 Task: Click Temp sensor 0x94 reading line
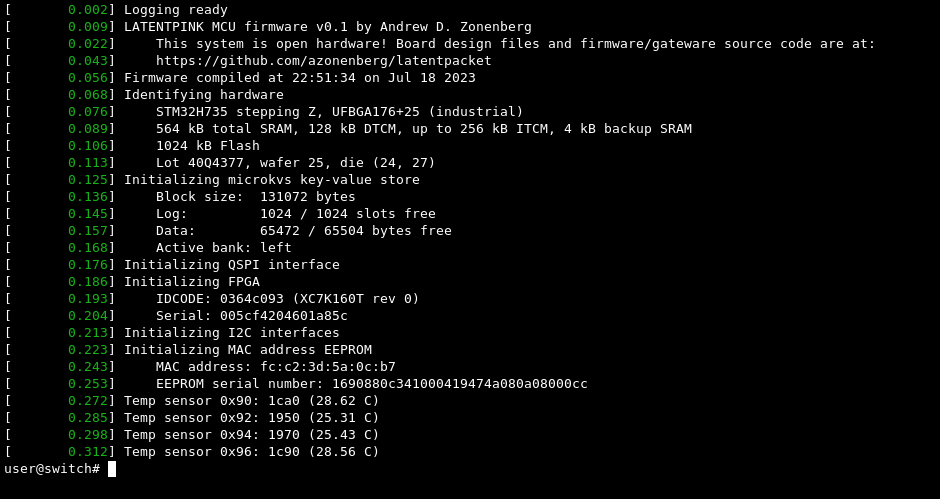[x=252, y=435]
